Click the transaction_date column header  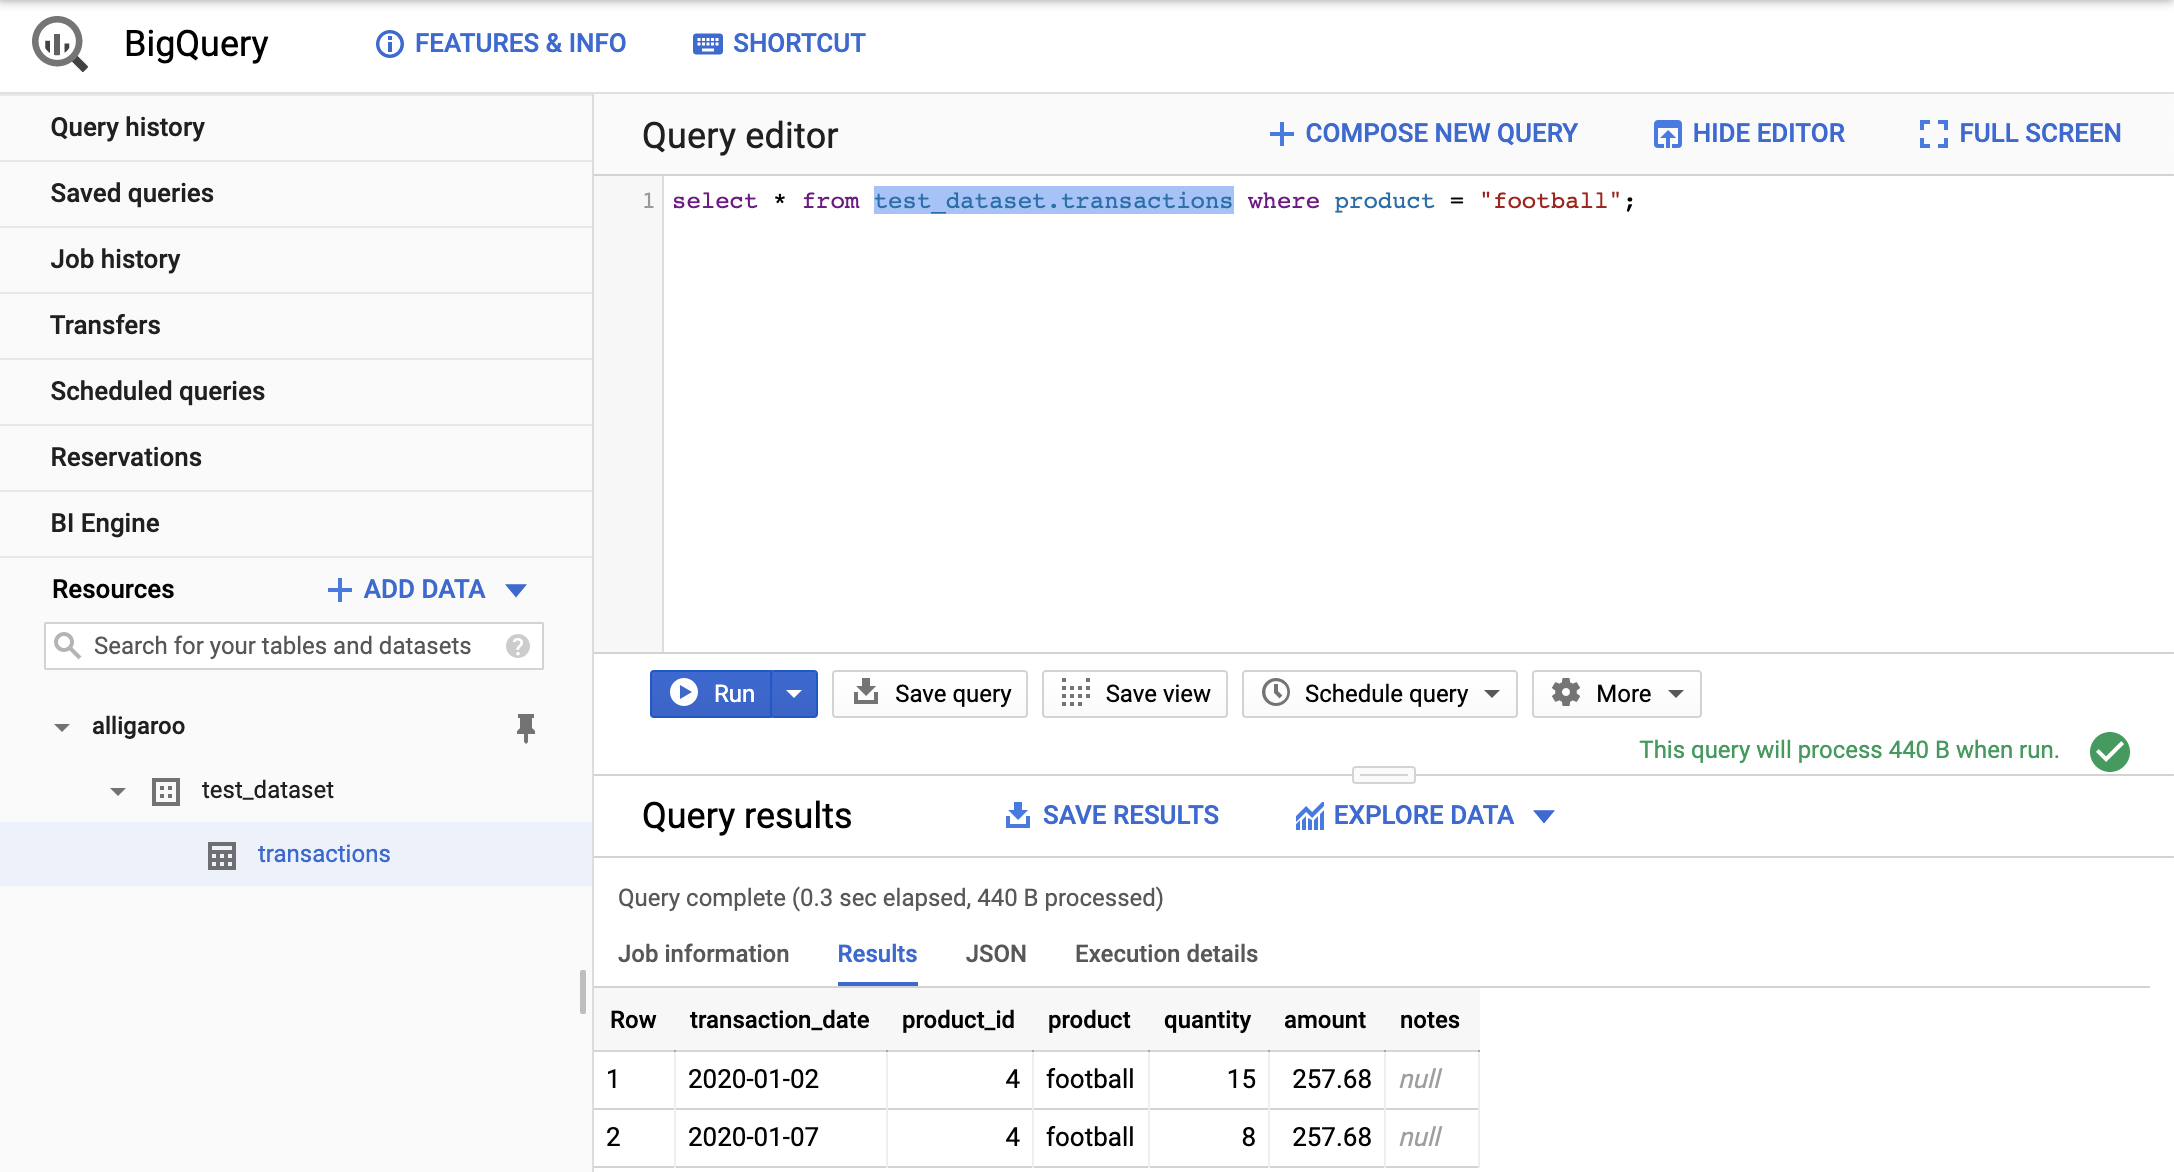779,1020
